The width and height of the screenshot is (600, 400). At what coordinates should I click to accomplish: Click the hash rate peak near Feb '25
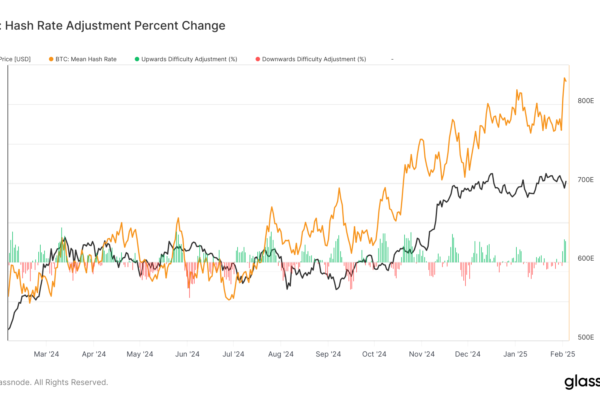click(565, 78)
